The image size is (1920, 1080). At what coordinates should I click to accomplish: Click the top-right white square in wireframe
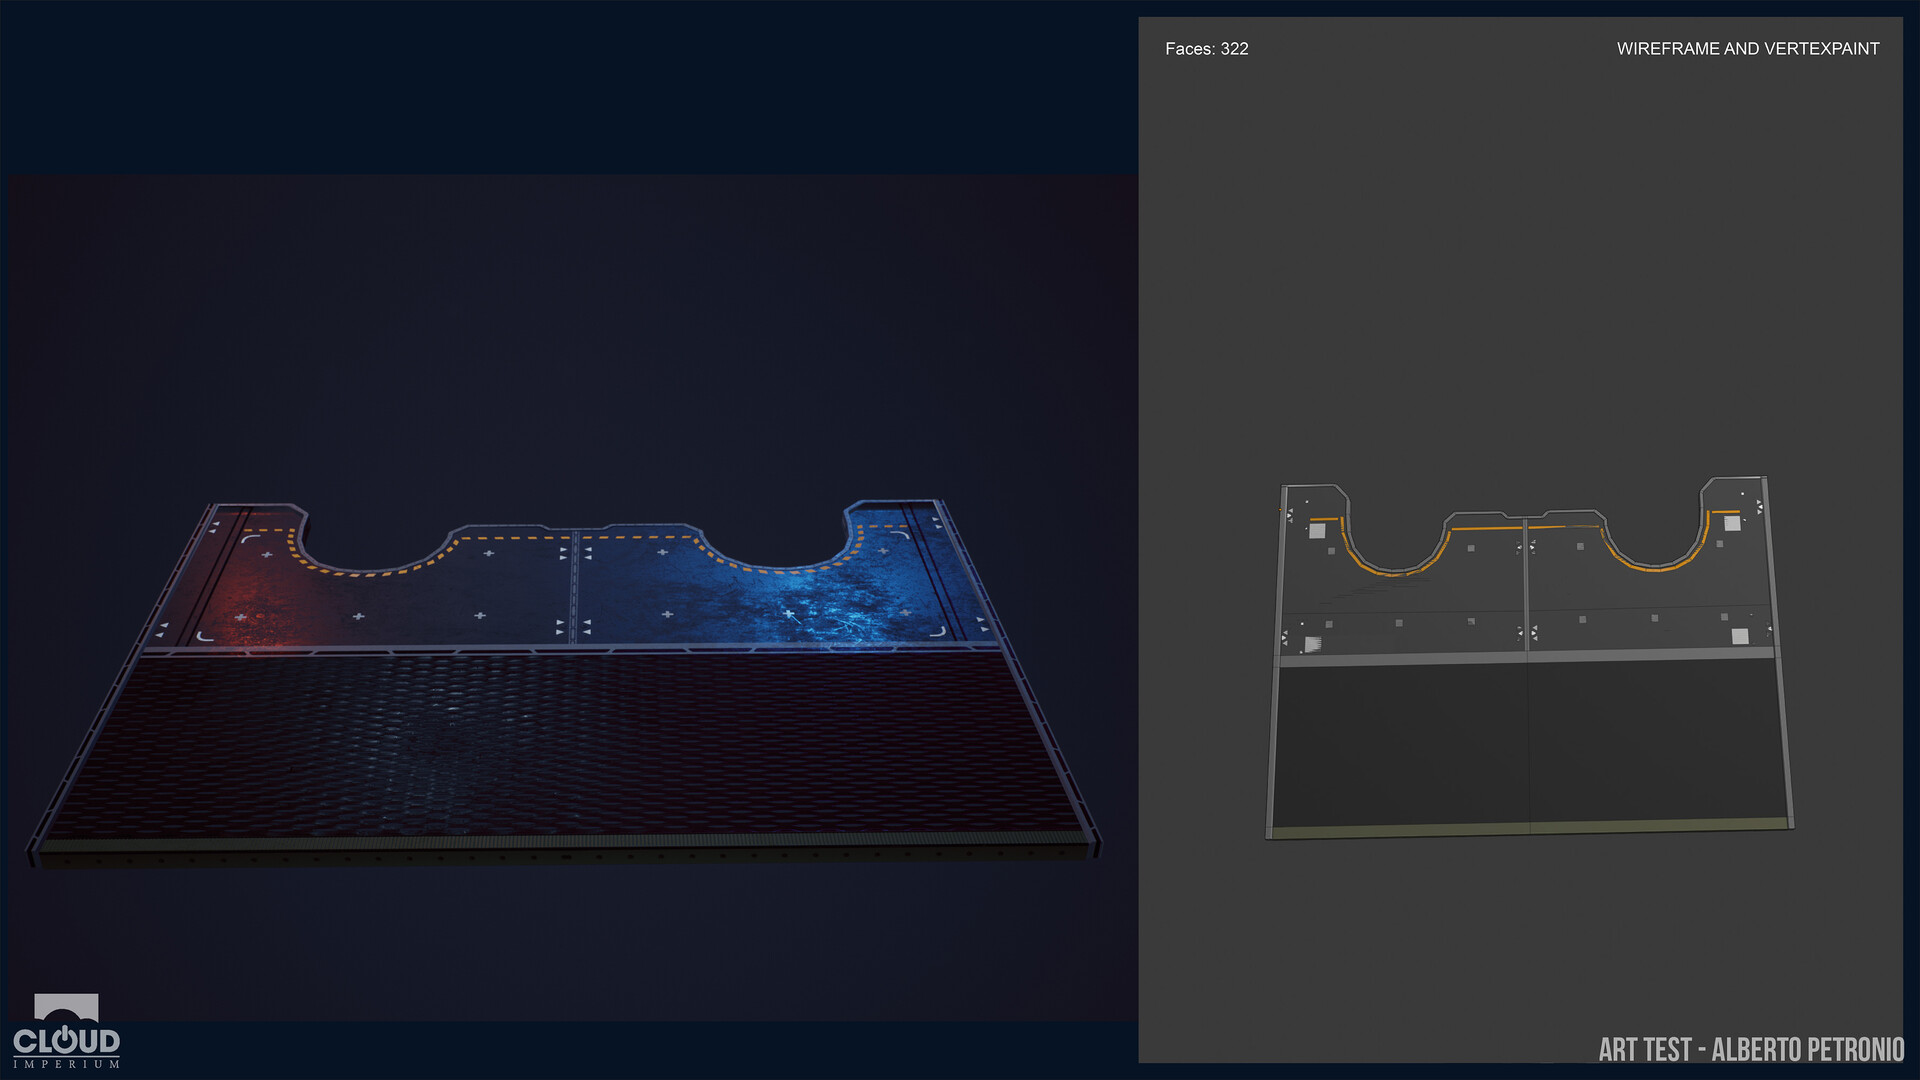pyautogui.click(x=1732, y=523)
